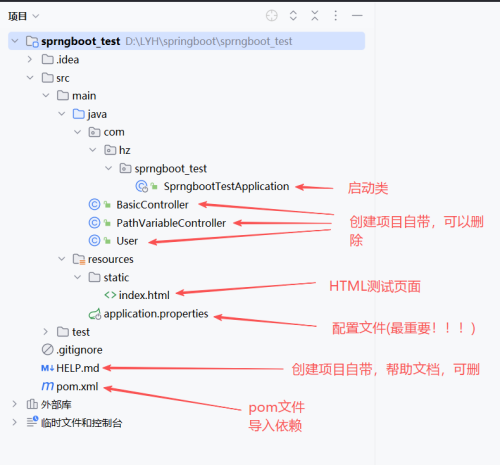The image size is (500, 465).
Task: Click the 外部库 library icon
Action: [32, 404]
